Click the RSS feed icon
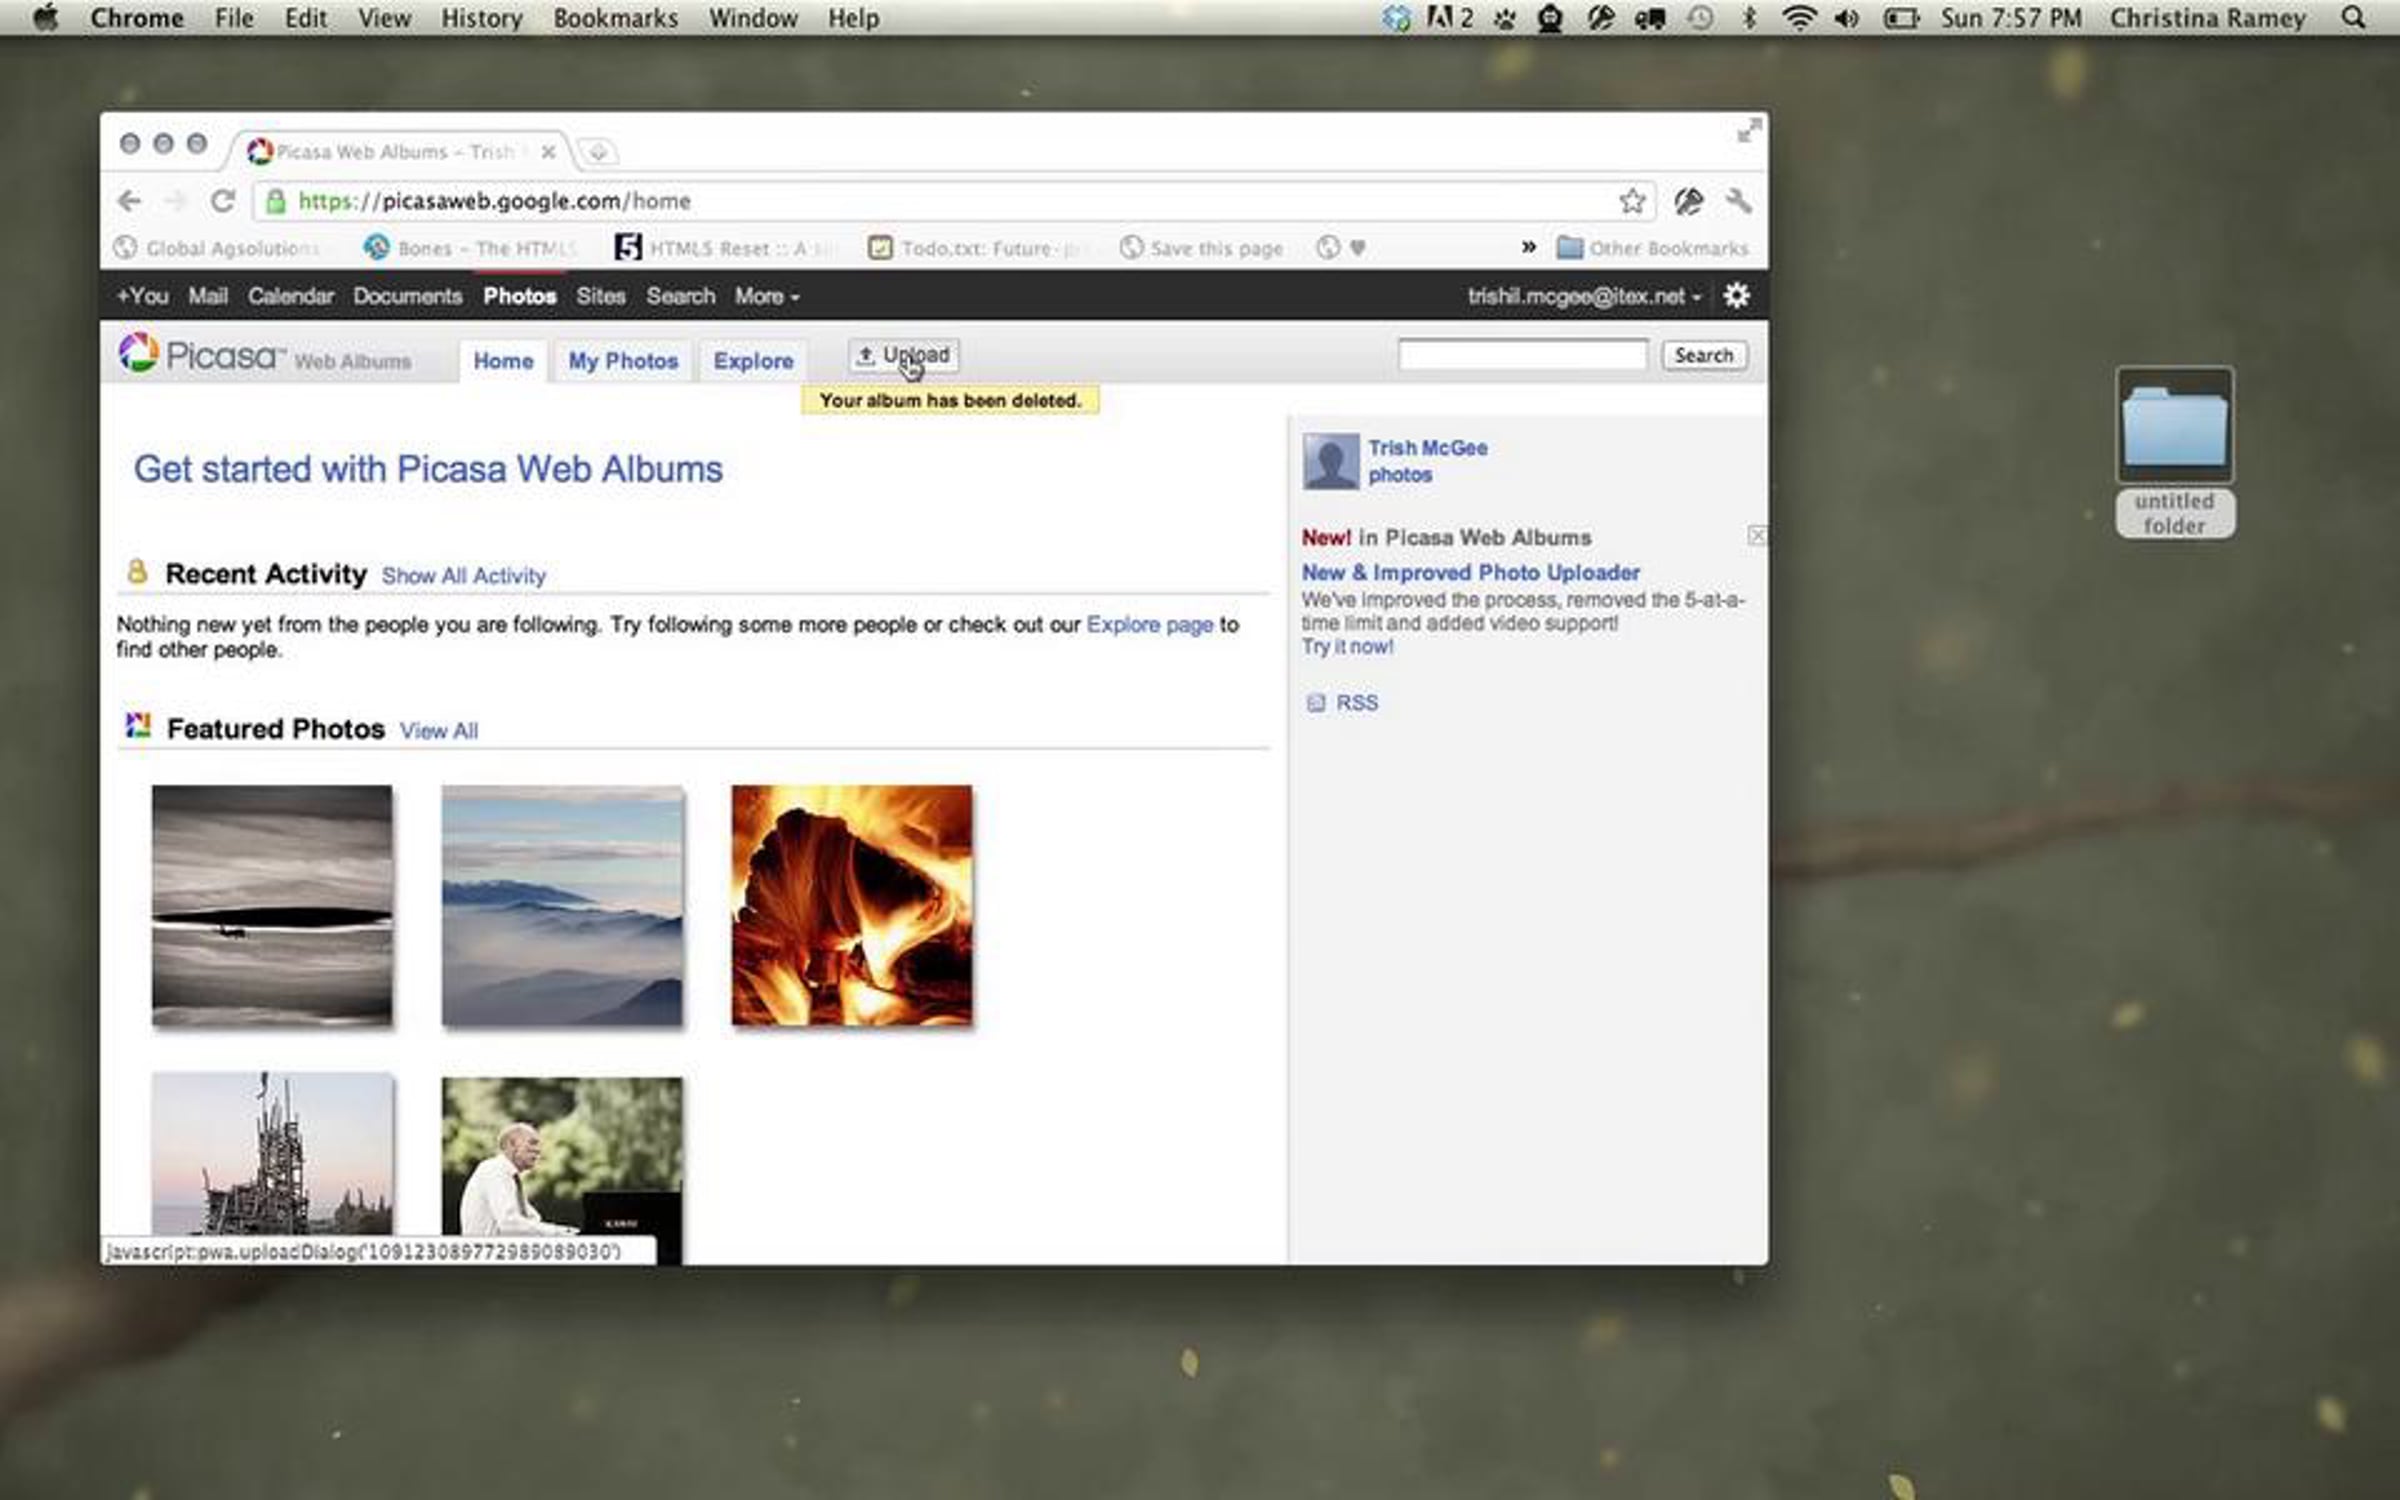Screen dimensions: 2400x1500 (x=1316, y=703)
